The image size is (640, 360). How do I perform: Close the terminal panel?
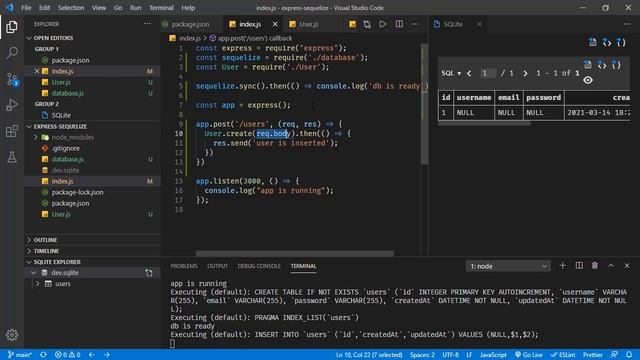pos(627,266)
